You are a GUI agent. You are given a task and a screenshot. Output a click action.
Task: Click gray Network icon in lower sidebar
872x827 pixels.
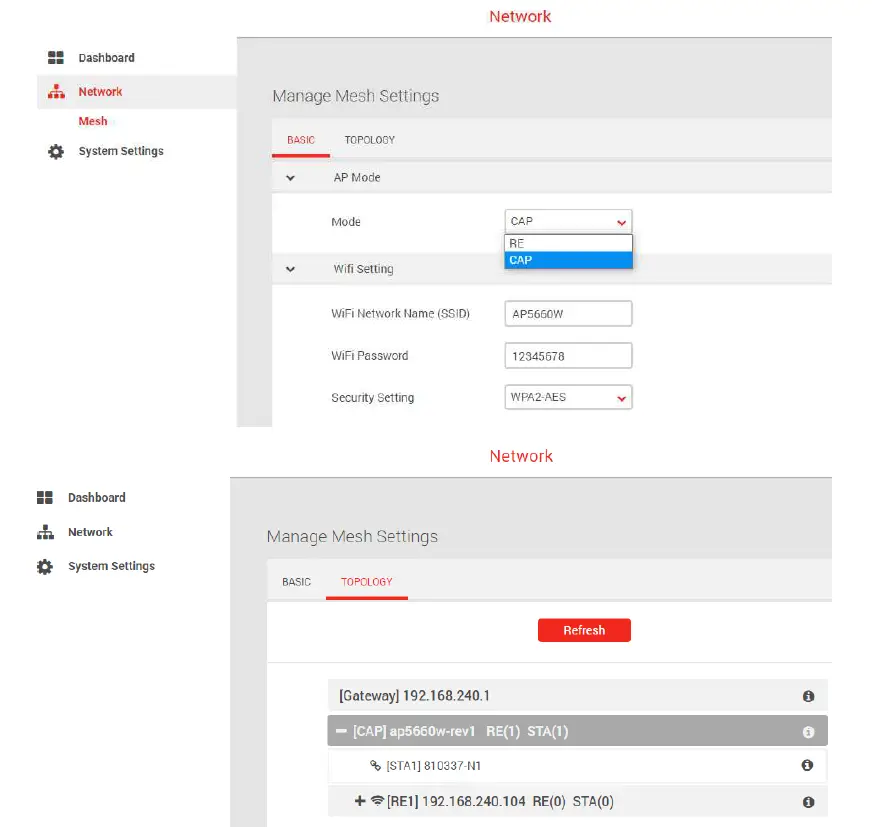(45, 532)
